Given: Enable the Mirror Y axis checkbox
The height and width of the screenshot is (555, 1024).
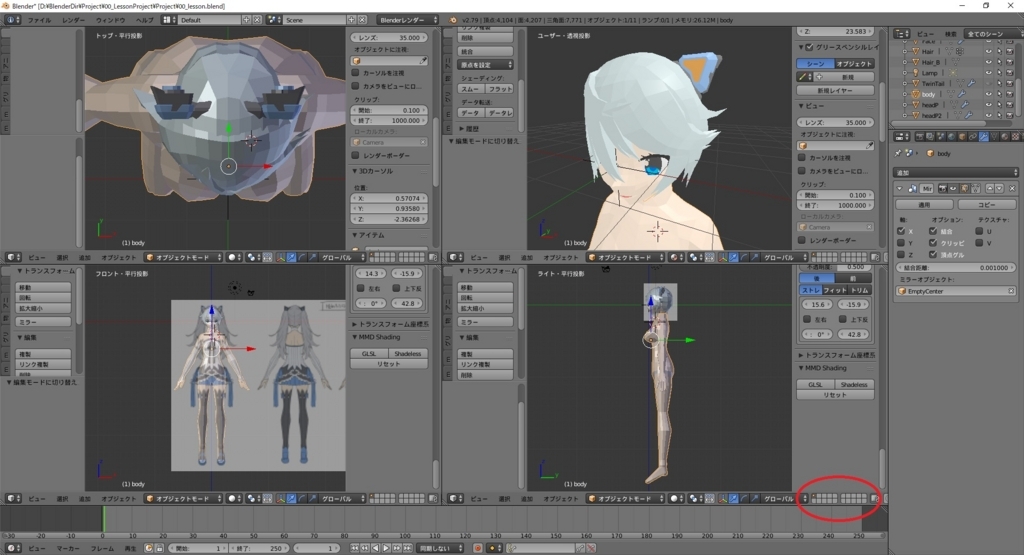Looking at the screenshot, I should coord(901,243).
